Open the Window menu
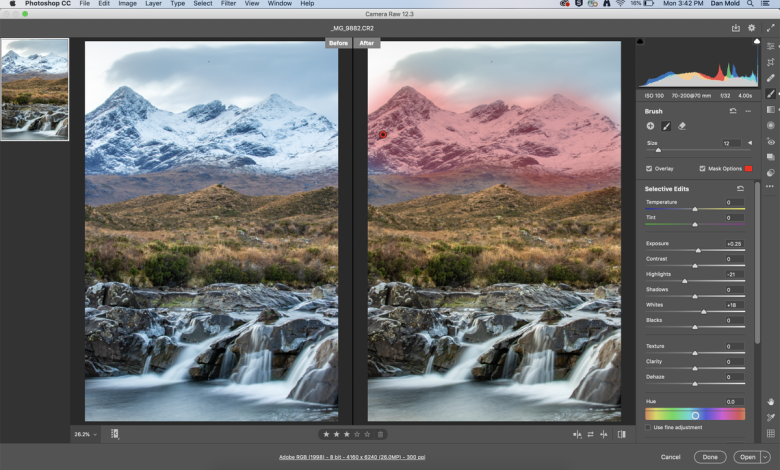This screenshot has width=780, height=470. point(280,3)
